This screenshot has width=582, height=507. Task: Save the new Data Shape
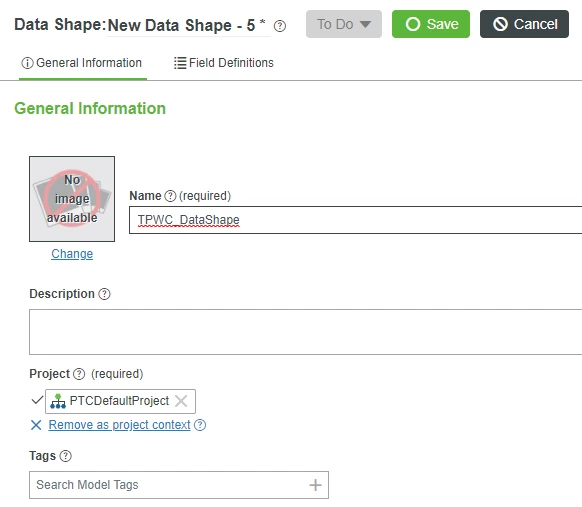(x=431, y=24)
